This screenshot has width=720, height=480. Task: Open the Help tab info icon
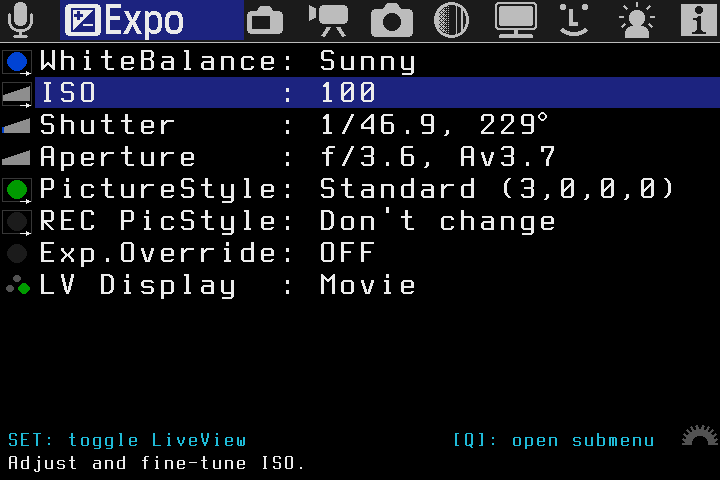point(697,20)
